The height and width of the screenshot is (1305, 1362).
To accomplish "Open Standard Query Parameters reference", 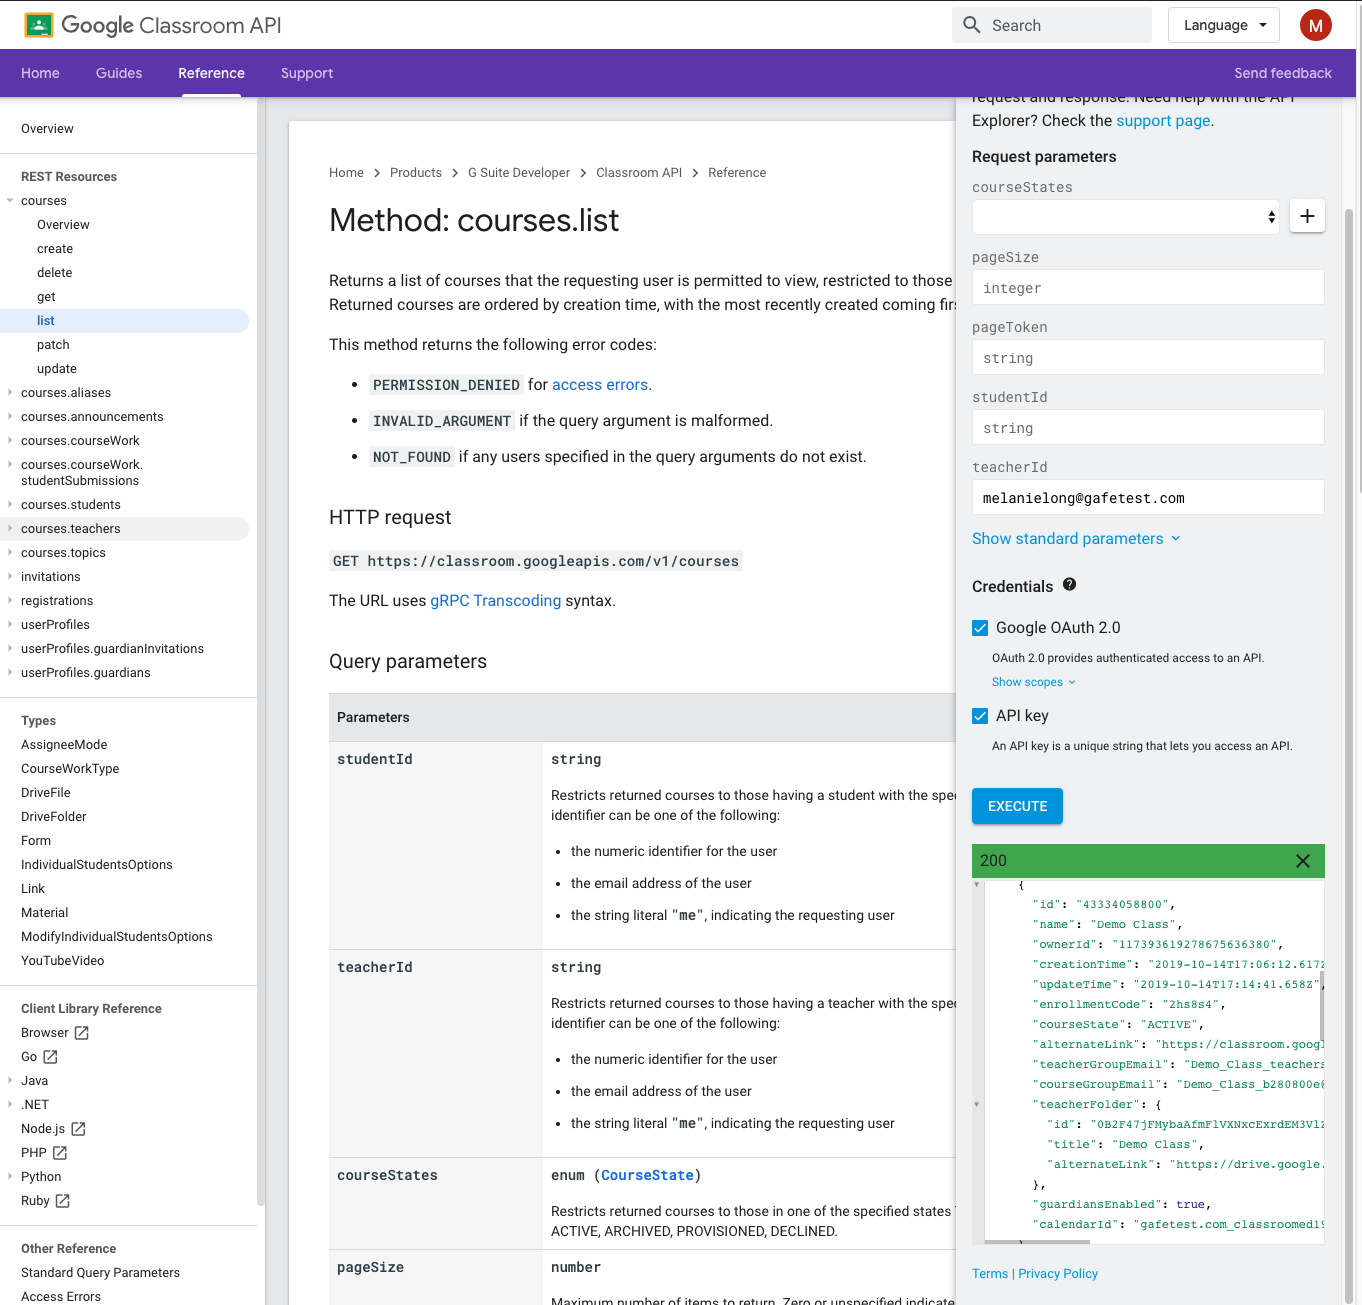I will tap(100, 1273).
